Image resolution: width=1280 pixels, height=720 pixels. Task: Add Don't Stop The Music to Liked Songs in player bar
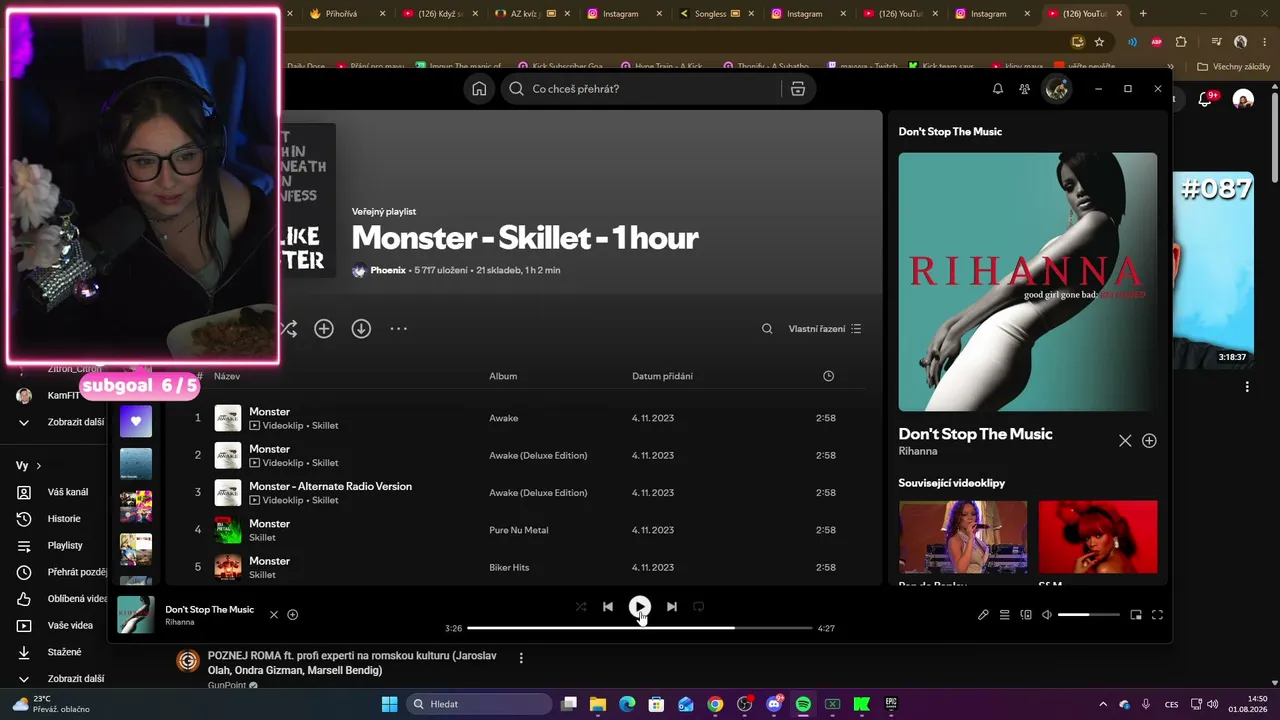[293, 615]
